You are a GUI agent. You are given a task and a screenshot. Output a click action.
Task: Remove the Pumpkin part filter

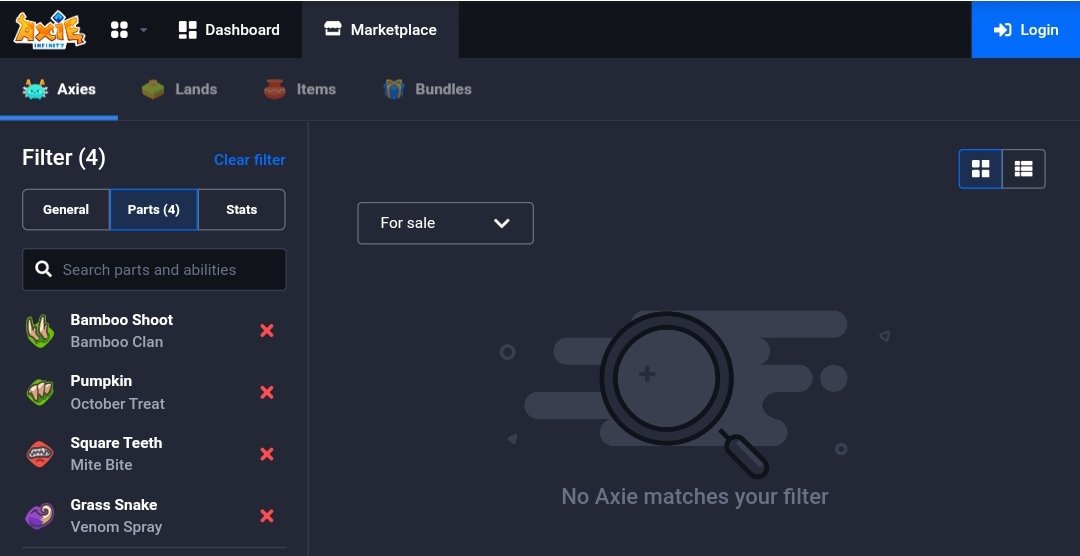click(267, 392)
